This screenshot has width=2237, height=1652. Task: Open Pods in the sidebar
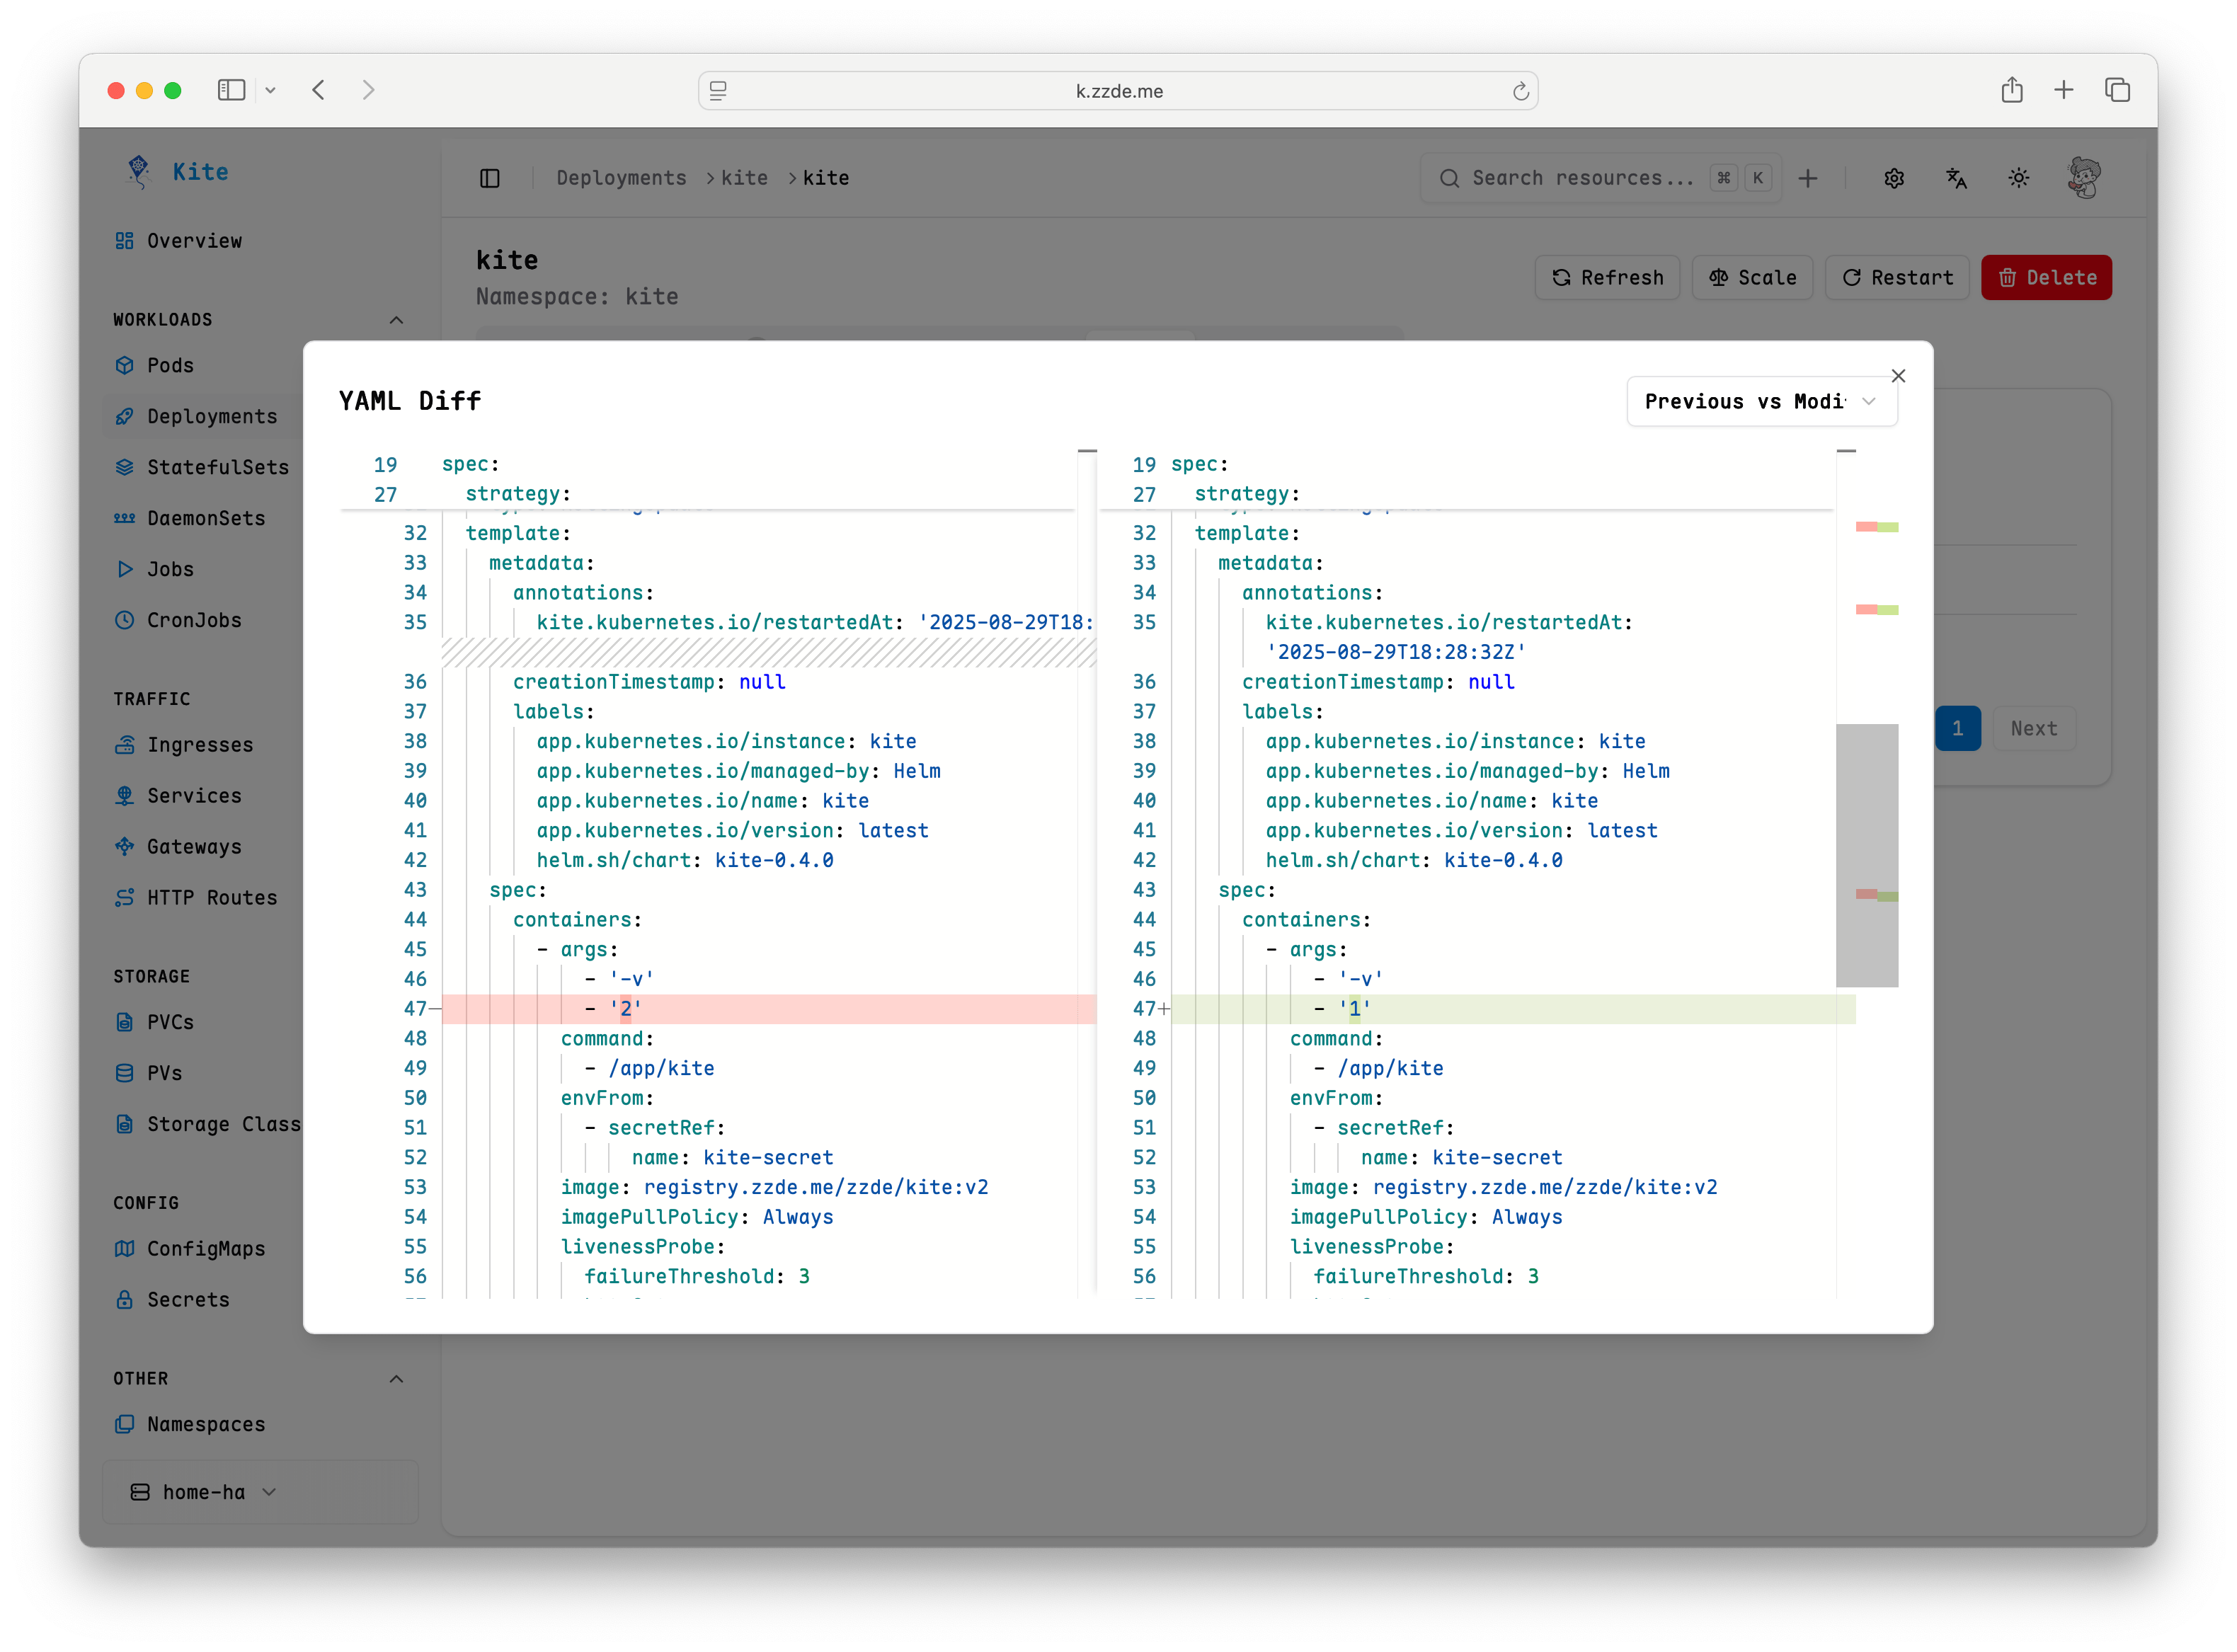[170, 365]
